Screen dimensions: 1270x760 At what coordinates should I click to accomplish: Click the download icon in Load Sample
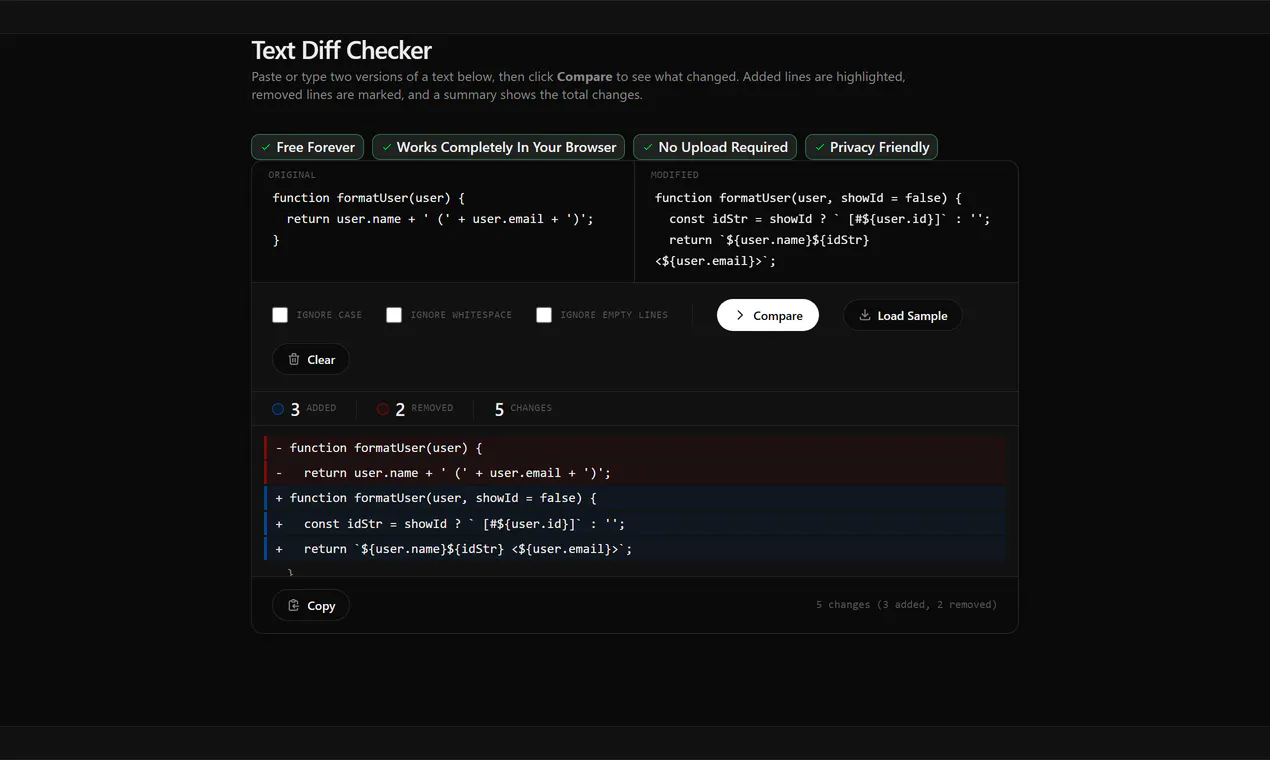tap(865, 315)
